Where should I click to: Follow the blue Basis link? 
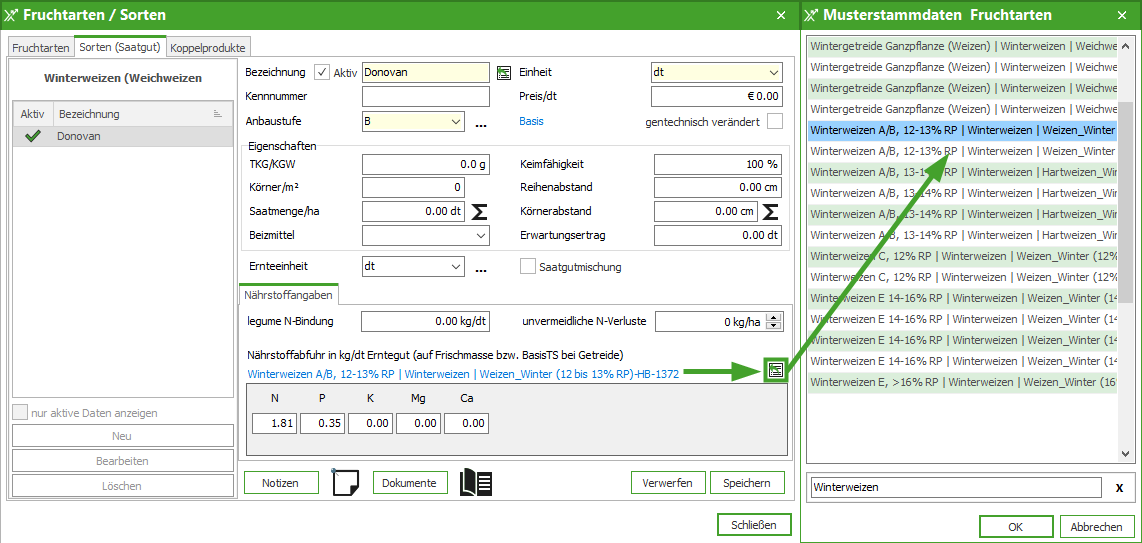531,122
